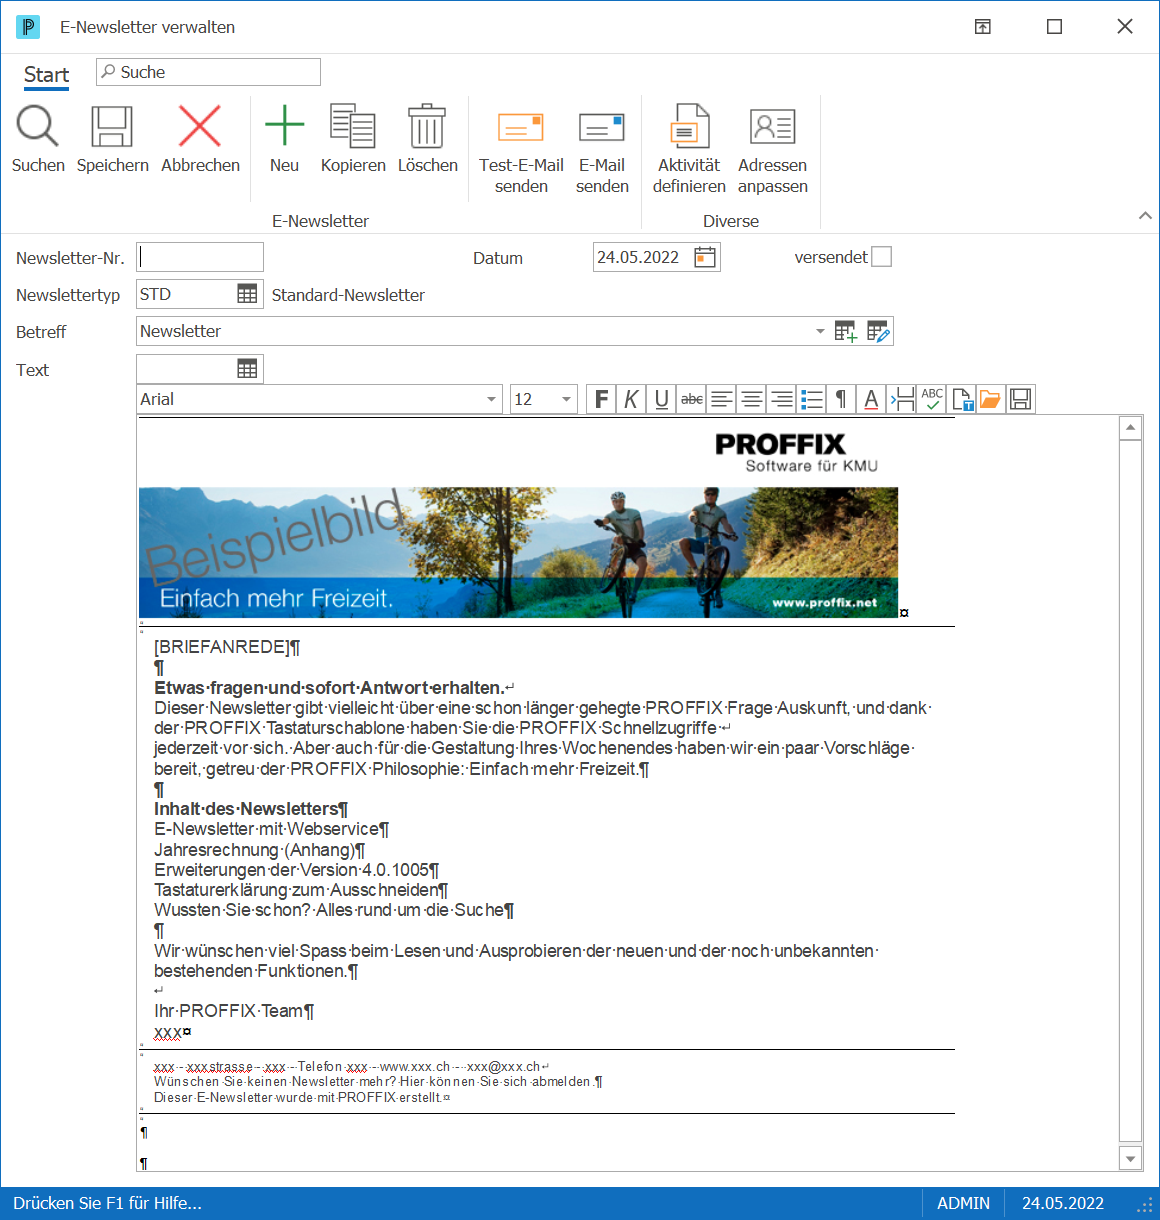Click ADMIN in status bar
Image resolution: width=1160 pixels, height=1220 pixels.
963,1203
